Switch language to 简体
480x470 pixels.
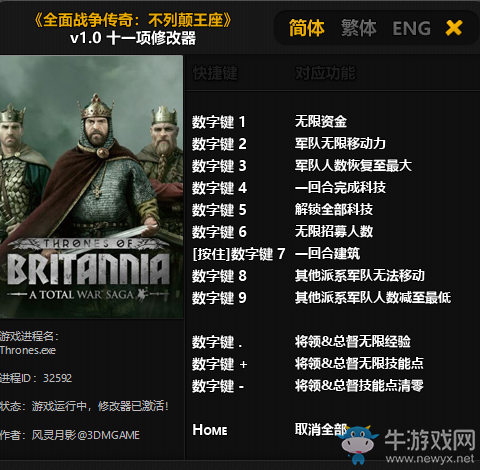(x=306, y=28)
